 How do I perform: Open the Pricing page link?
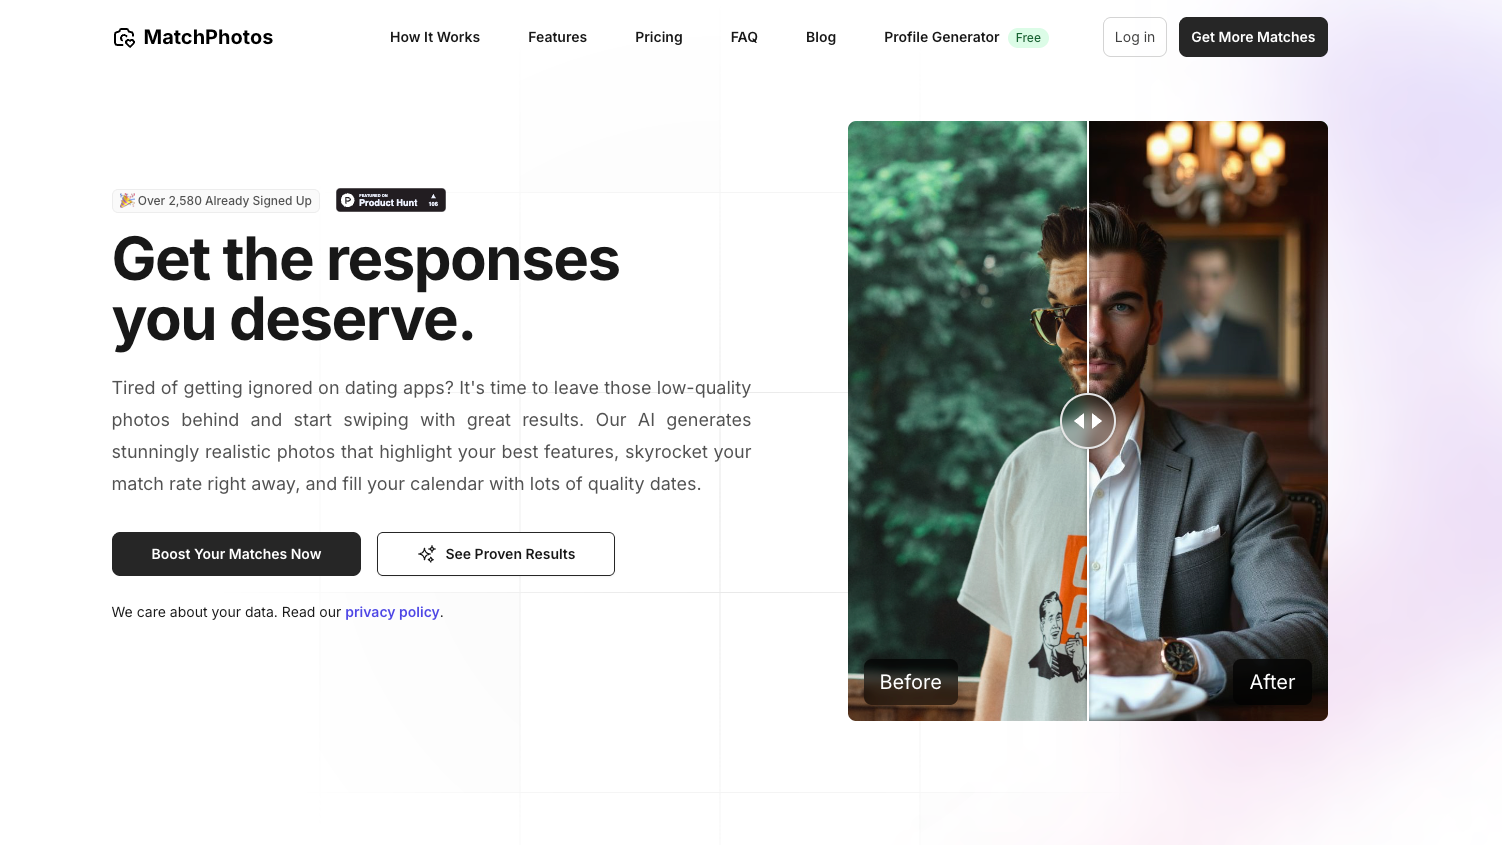click(659, 37)
